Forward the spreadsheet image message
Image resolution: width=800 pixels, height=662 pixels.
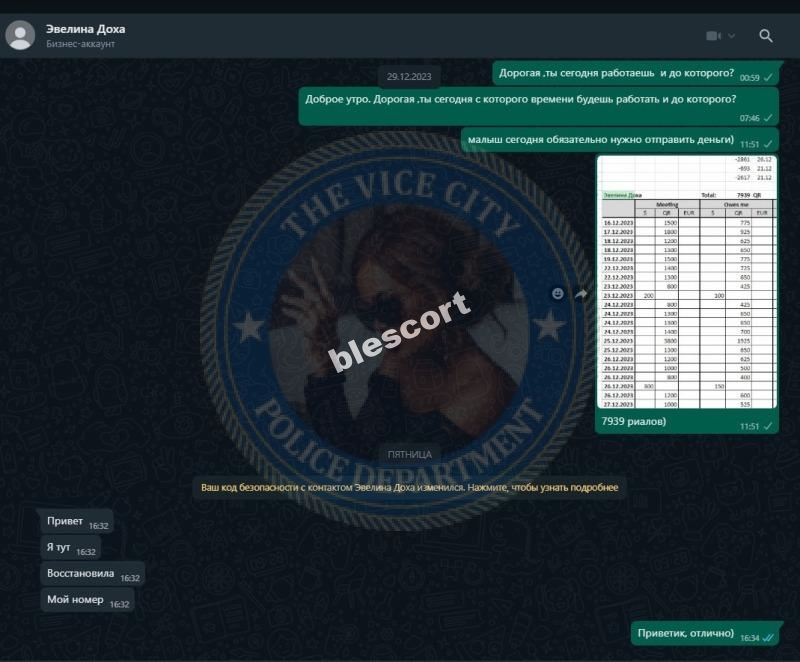click(581, 293)
